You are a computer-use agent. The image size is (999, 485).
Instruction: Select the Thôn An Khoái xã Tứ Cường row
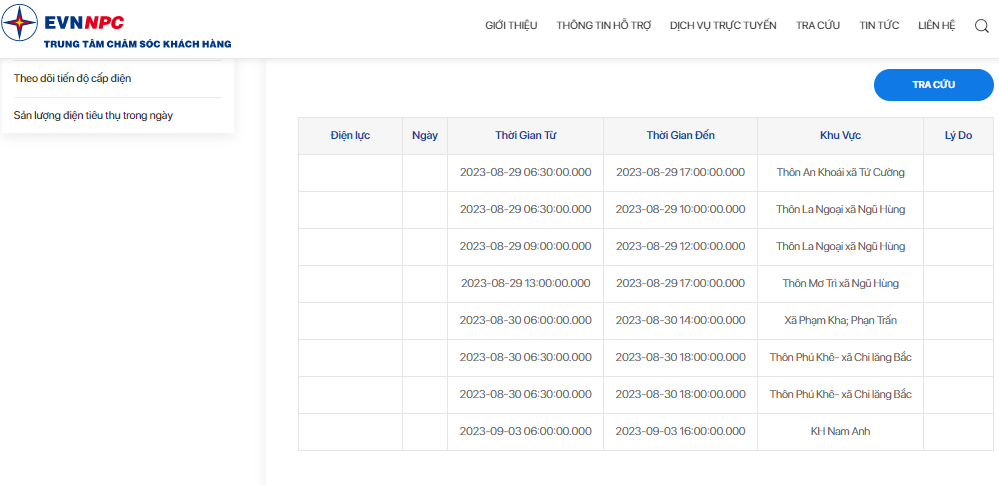pos(646,173)
